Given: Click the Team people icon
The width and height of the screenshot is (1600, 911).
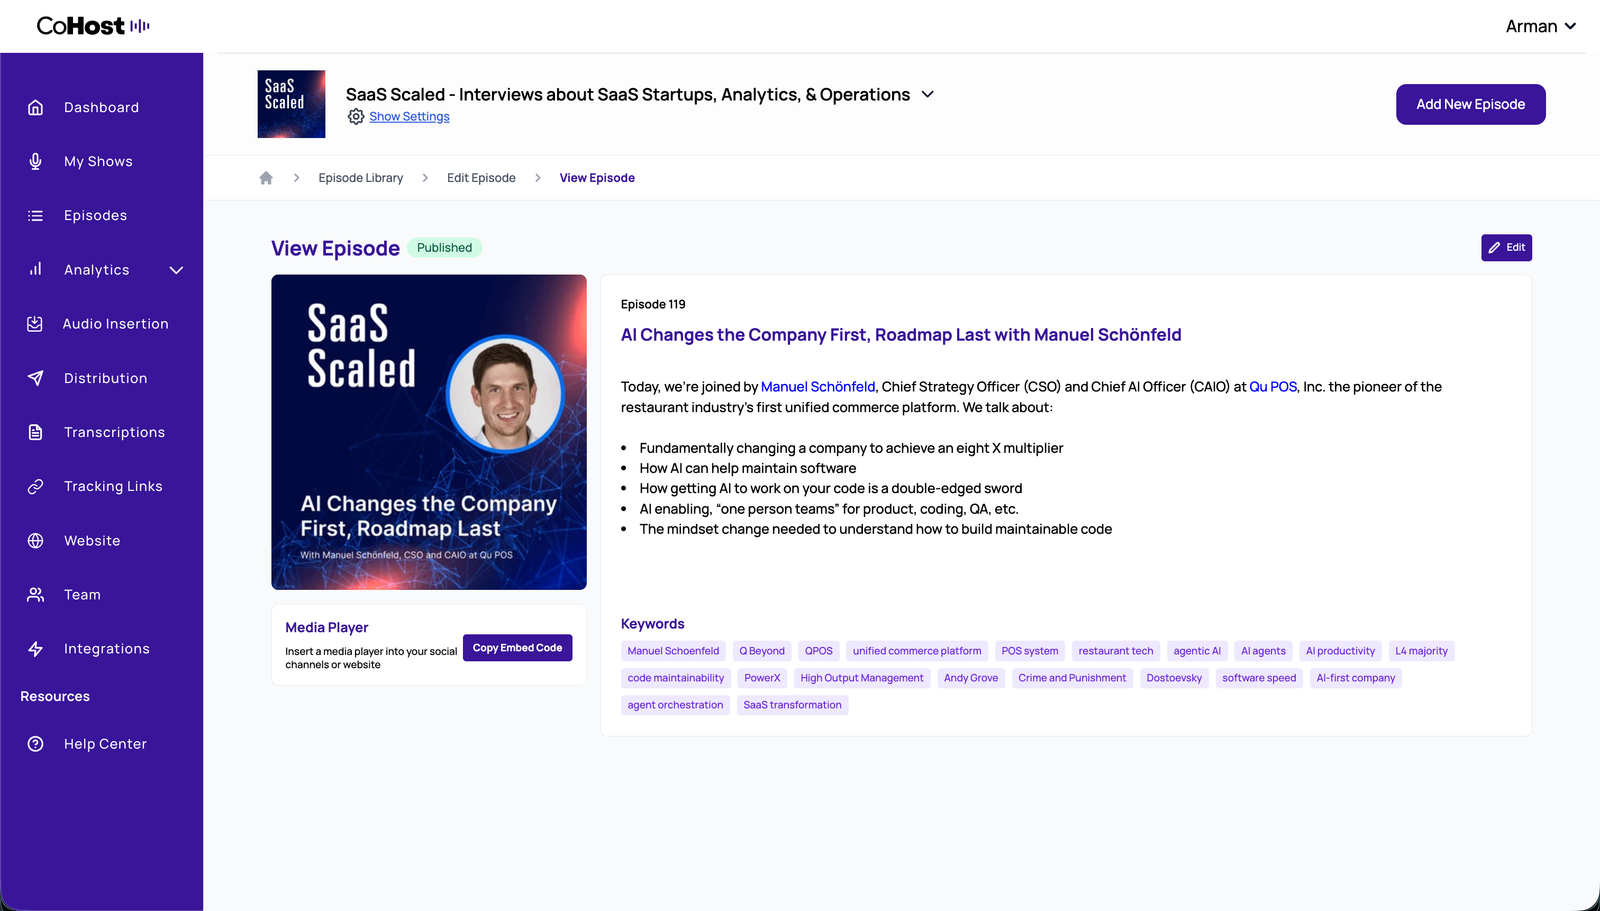Looking at the screenshot, I should [35, 594].
